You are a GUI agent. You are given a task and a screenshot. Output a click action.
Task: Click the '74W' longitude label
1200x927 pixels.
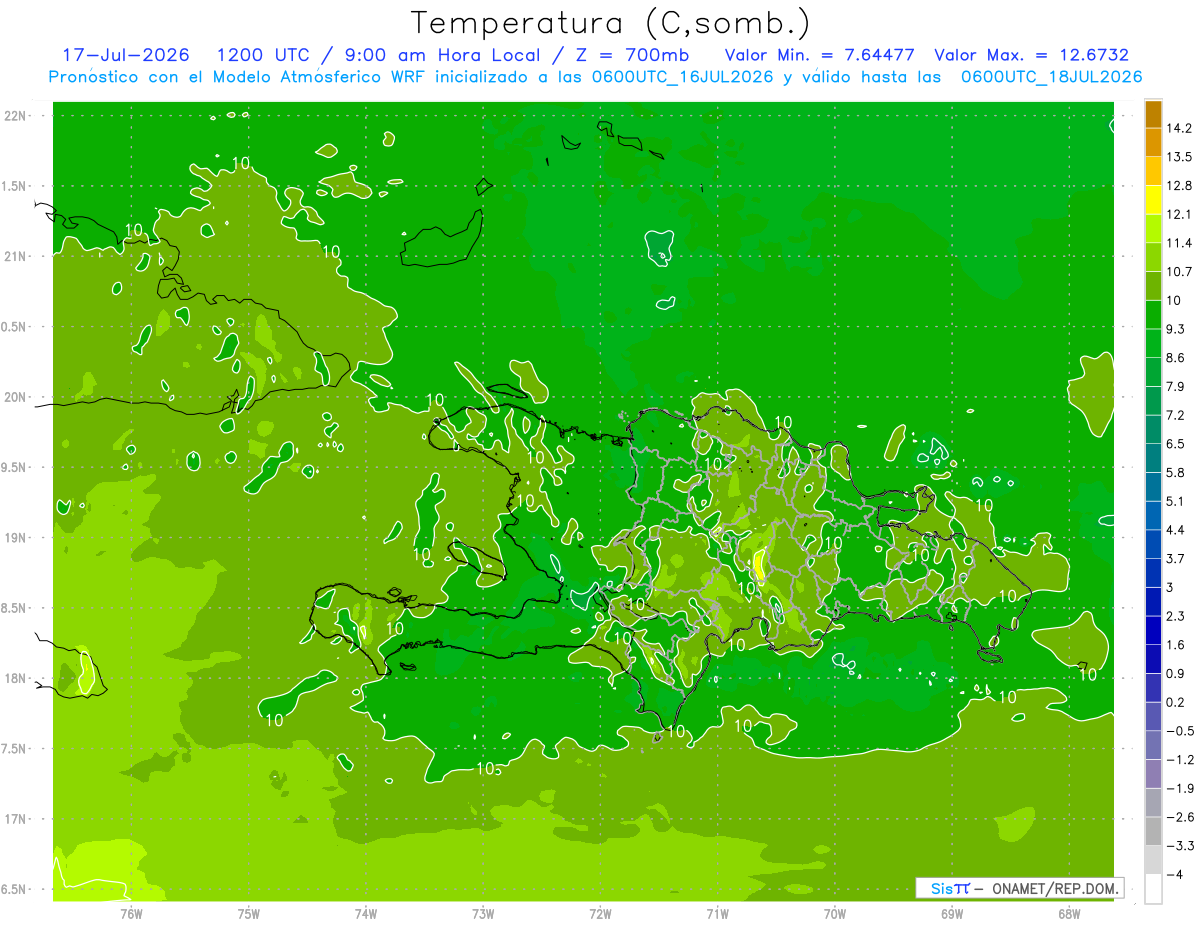click(365, 914)
